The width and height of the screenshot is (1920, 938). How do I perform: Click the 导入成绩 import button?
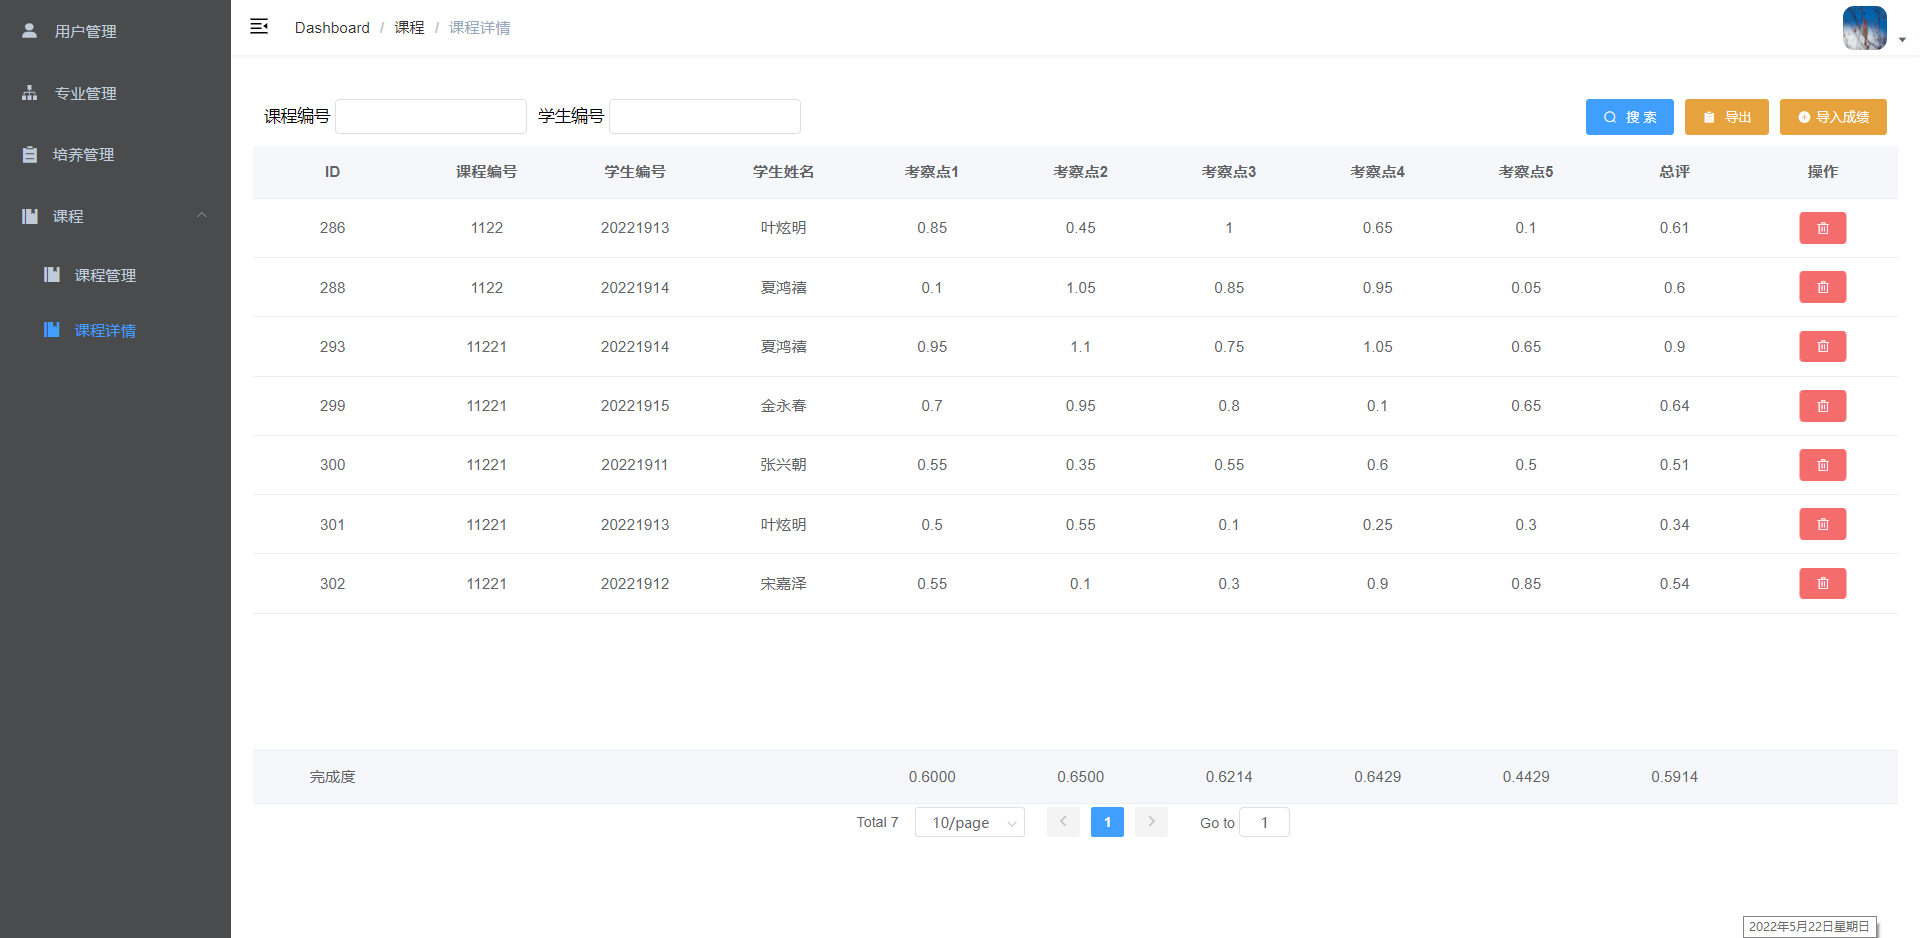coord(1833,117)
